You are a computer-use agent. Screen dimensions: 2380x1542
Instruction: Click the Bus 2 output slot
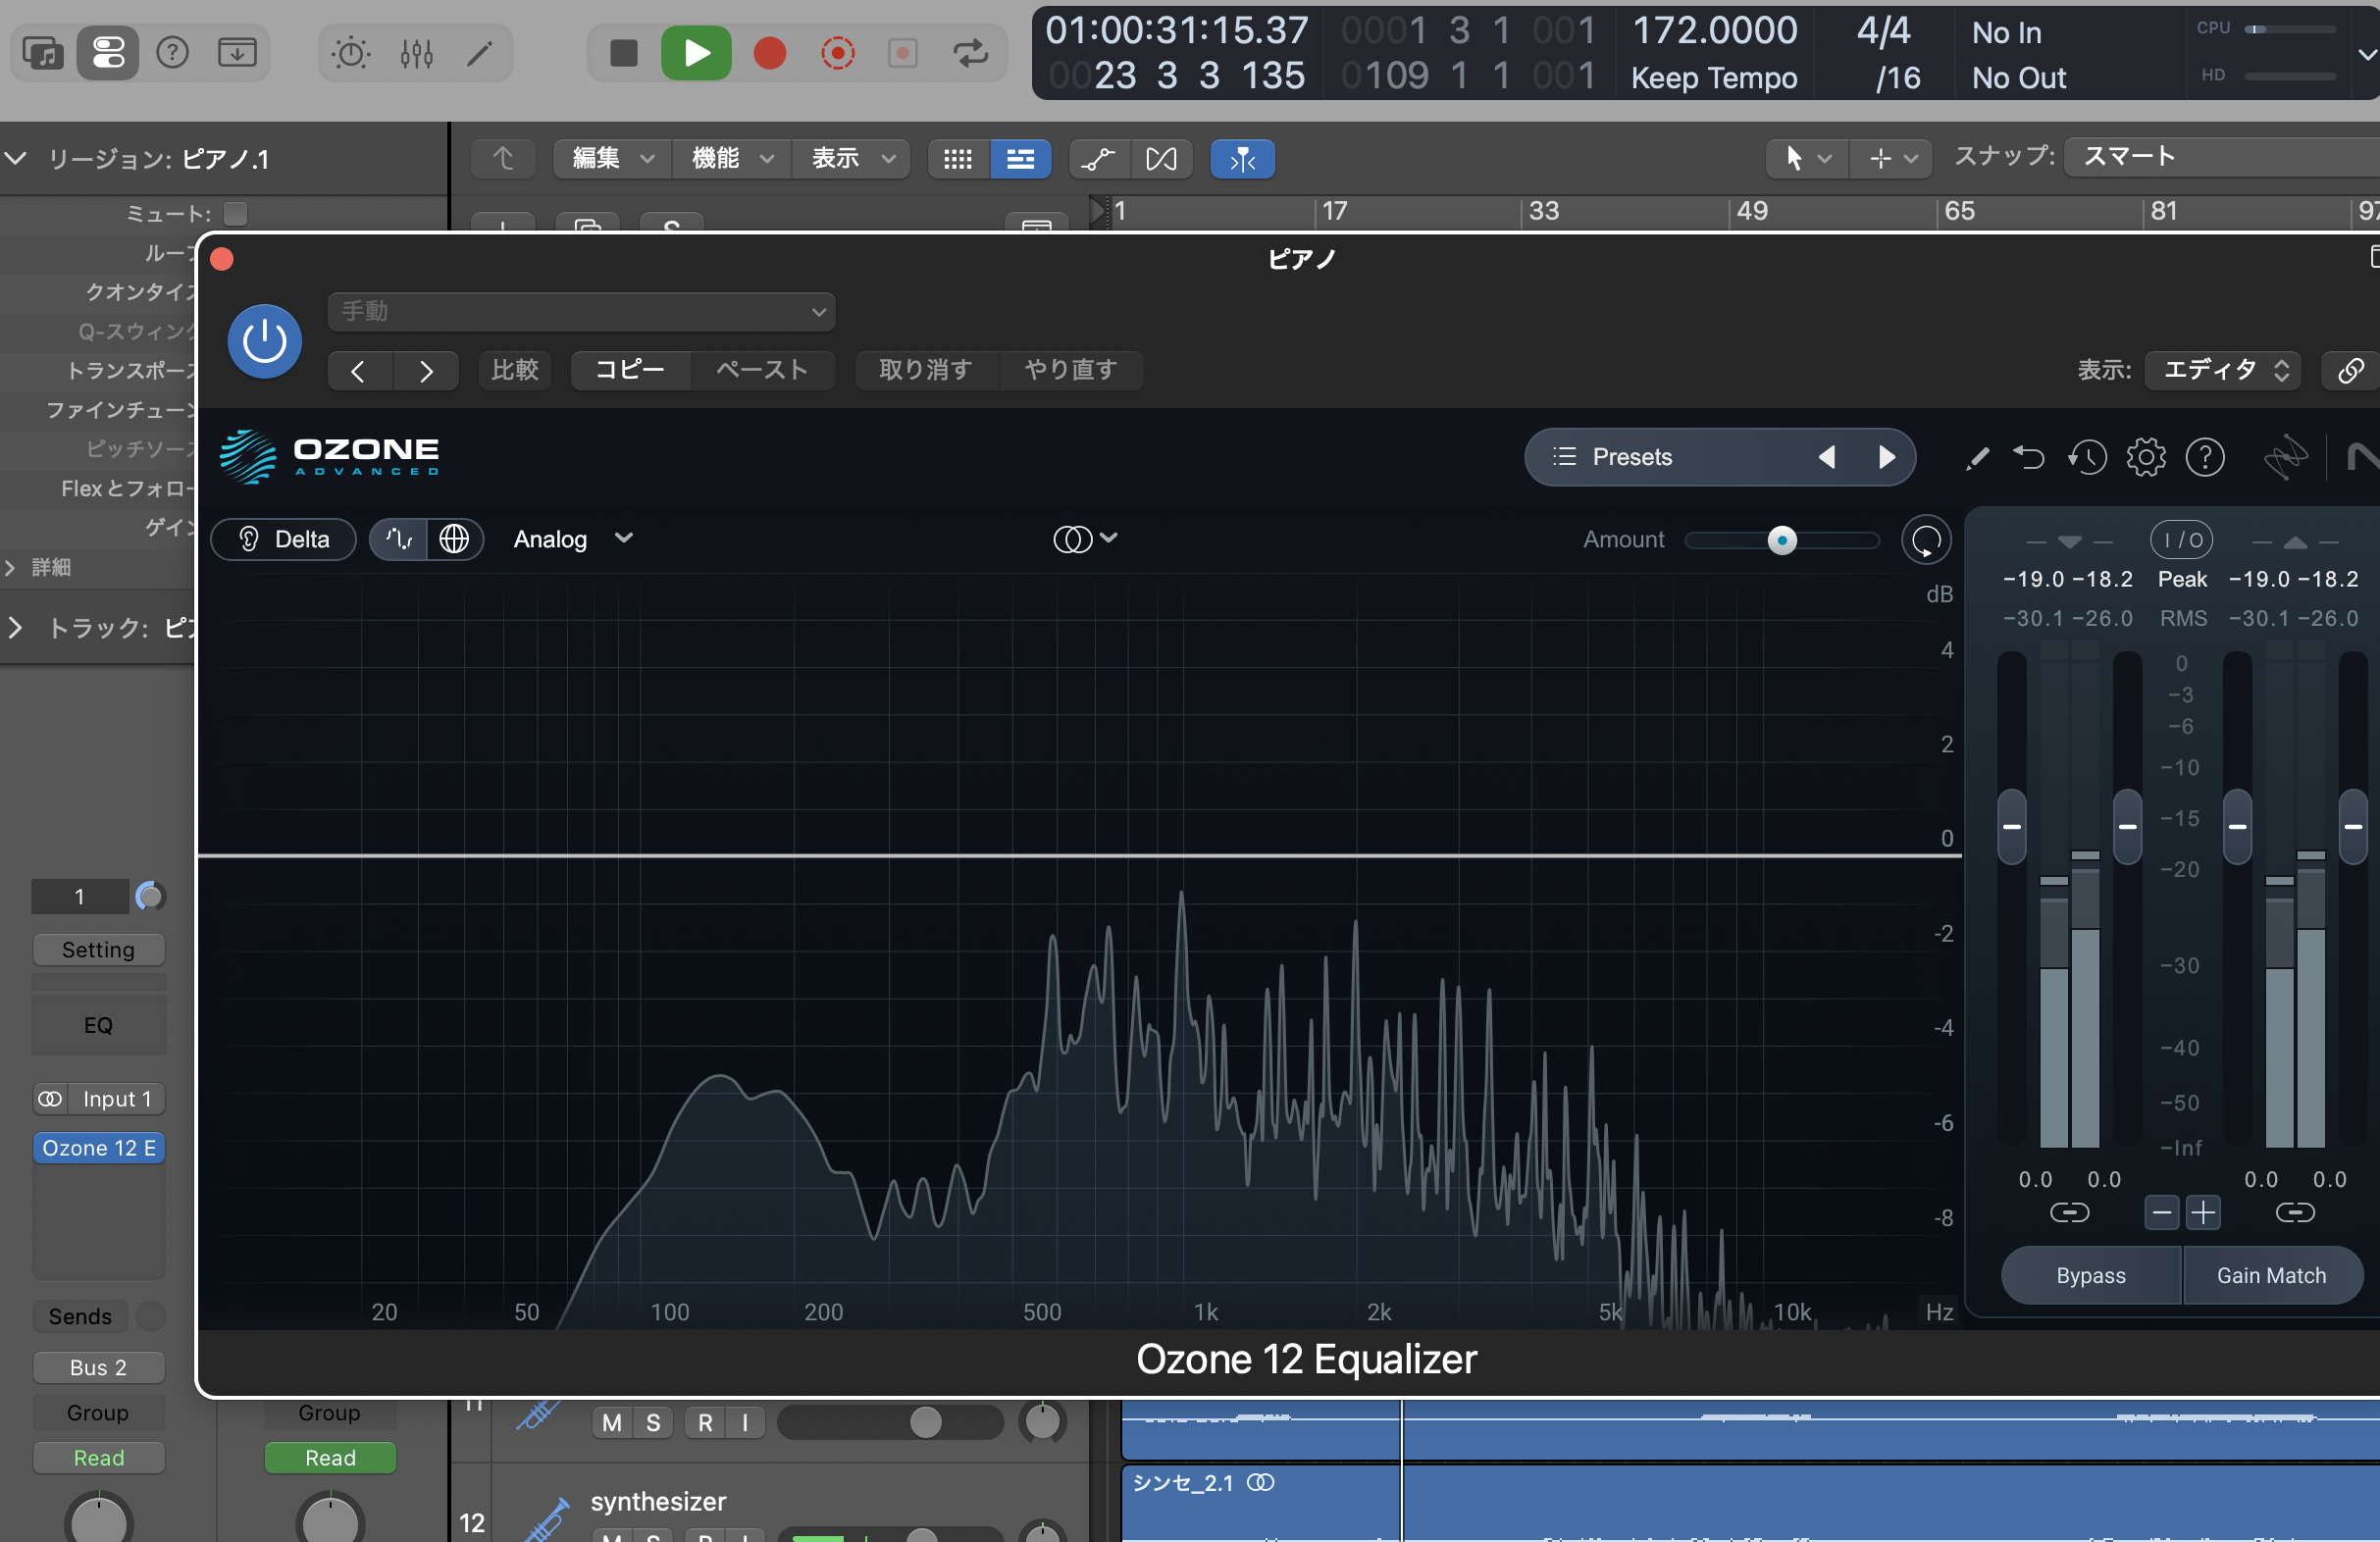click(98, 1367)
